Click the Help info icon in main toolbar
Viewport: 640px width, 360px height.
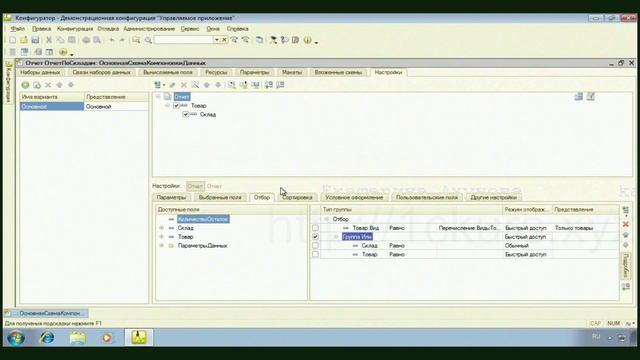point(307,40)
